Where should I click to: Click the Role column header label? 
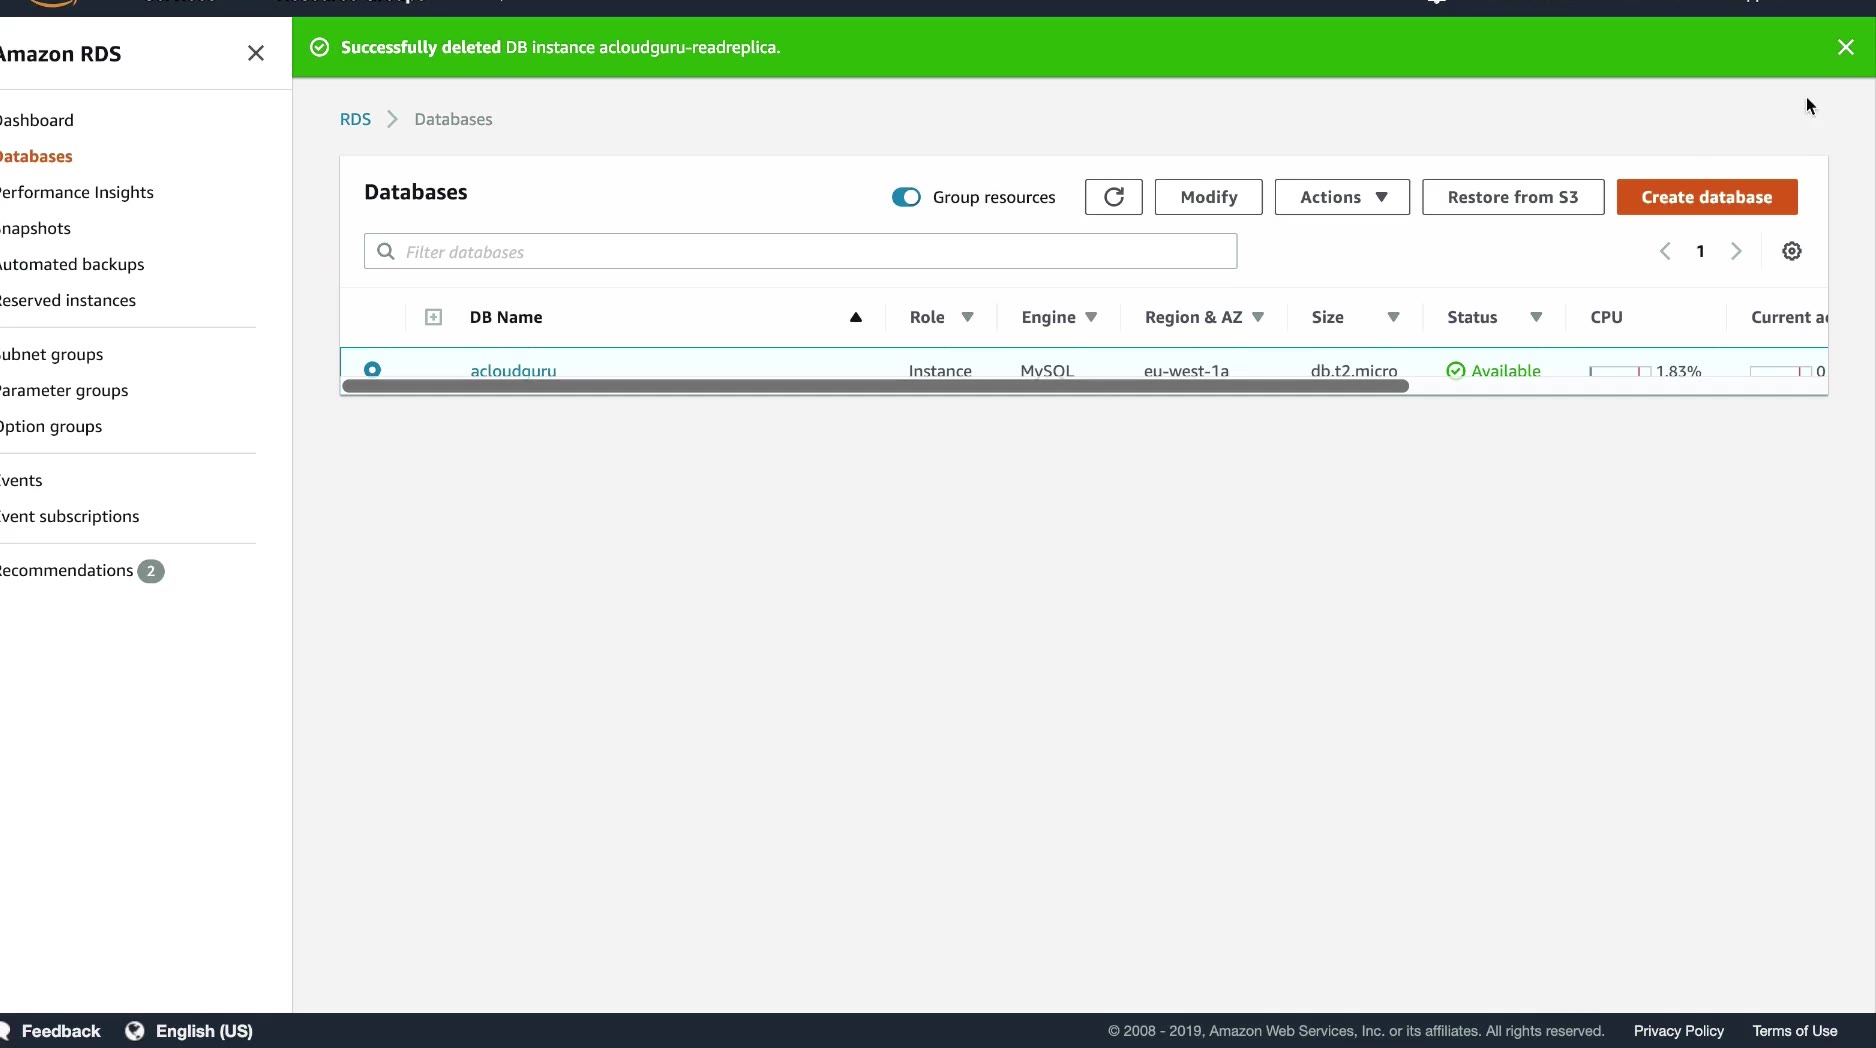(927, 317)
